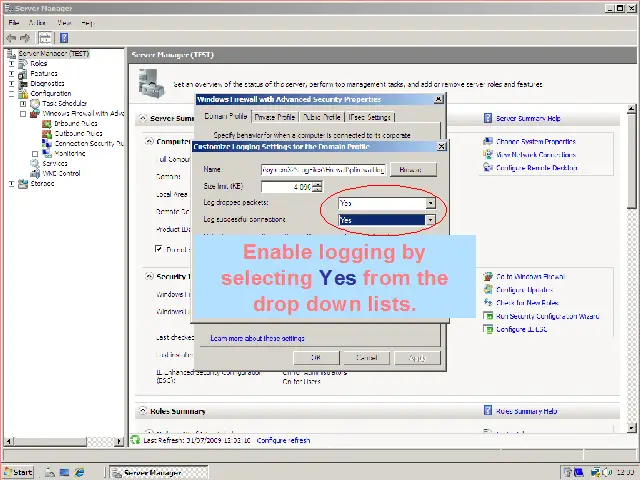
Task: Click Go to Windows Firewall link
Action: pyautogui.click(x=530, y=277)
